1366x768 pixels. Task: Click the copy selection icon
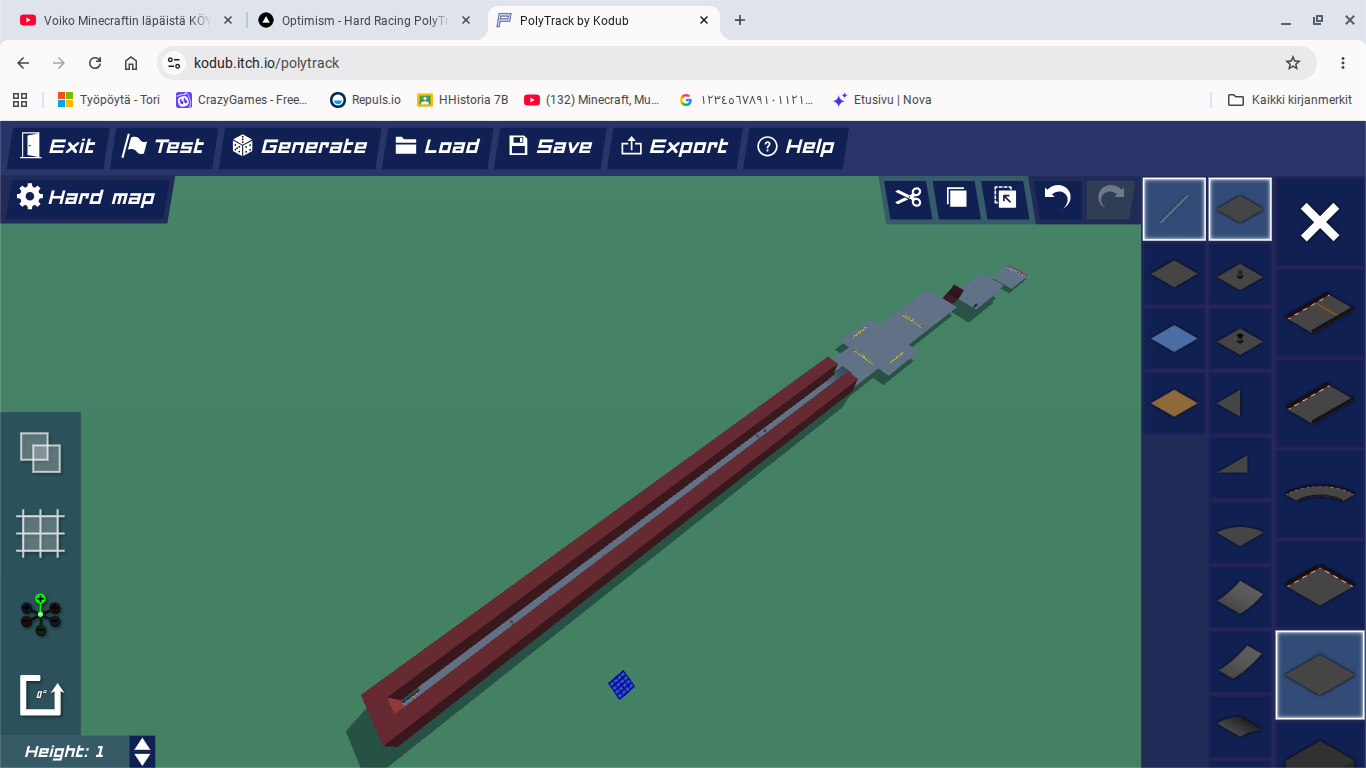pos(957,198)
